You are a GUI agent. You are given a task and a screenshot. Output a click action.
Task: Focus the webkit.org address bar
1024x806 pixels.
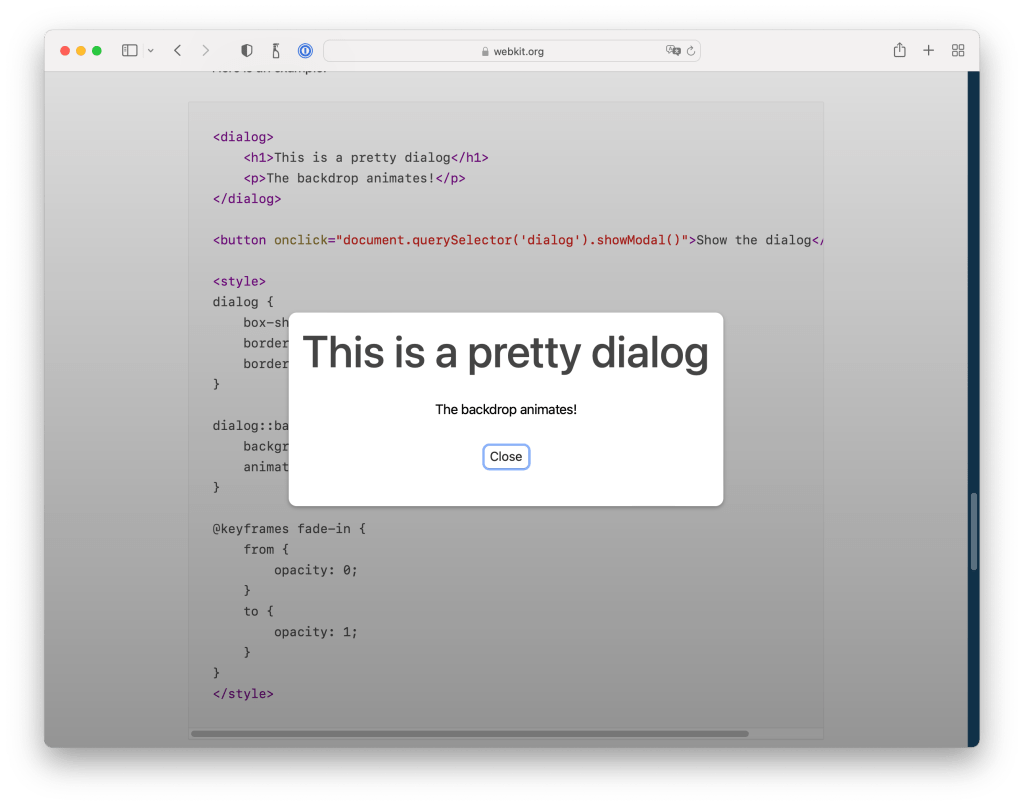512,51
